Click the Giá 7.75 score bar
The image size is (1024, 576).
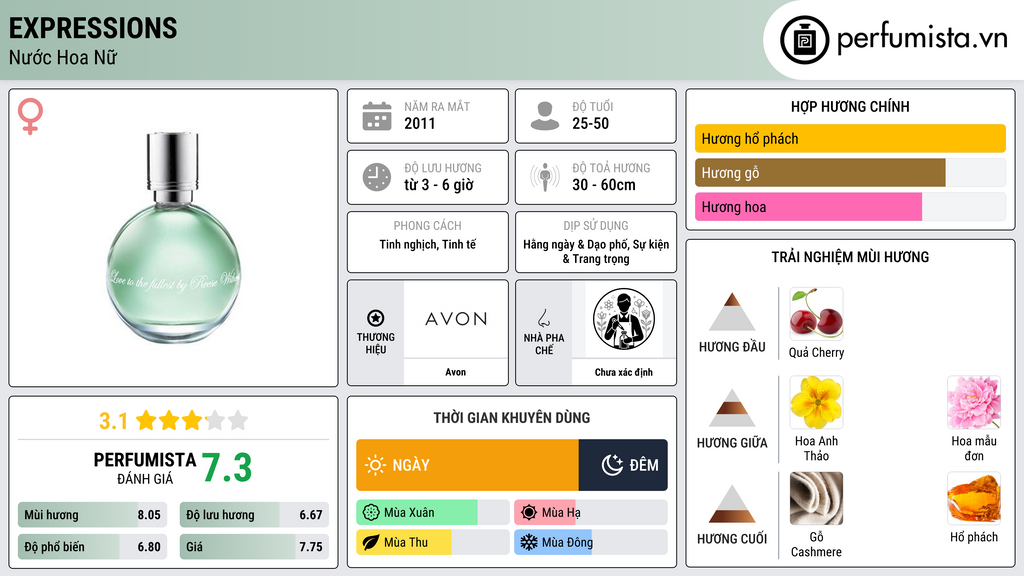pyautogui.click(x=254, y=547)
